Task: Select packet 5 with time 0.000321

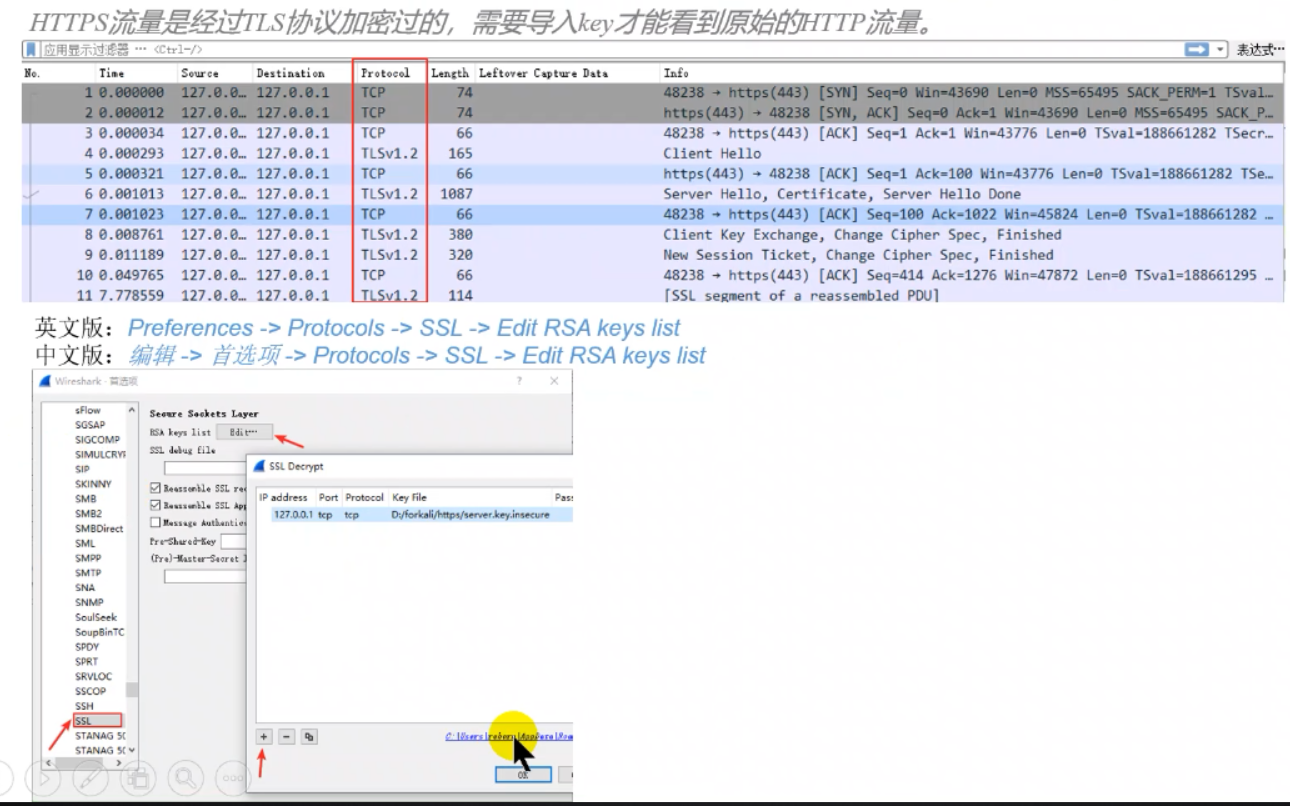Action: [653, 174]
